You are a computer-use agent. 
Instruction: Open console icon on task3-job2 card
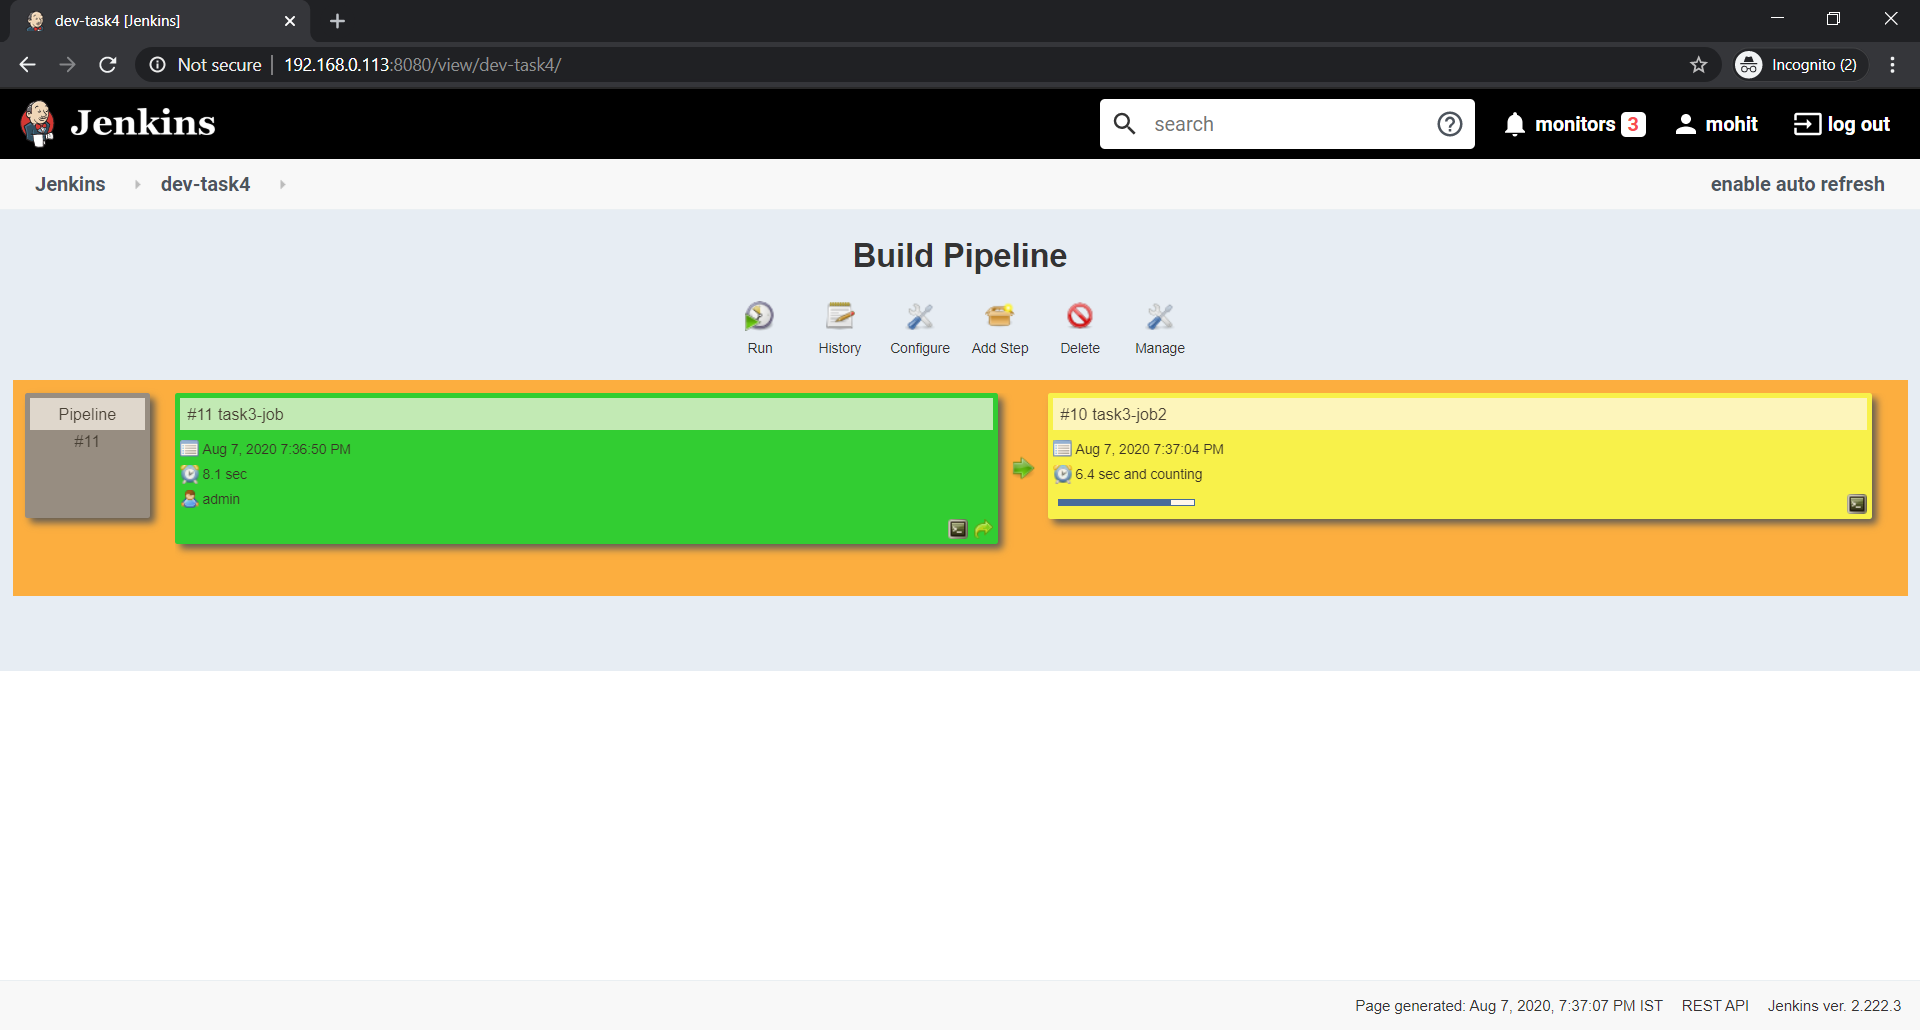point(1856,504)
